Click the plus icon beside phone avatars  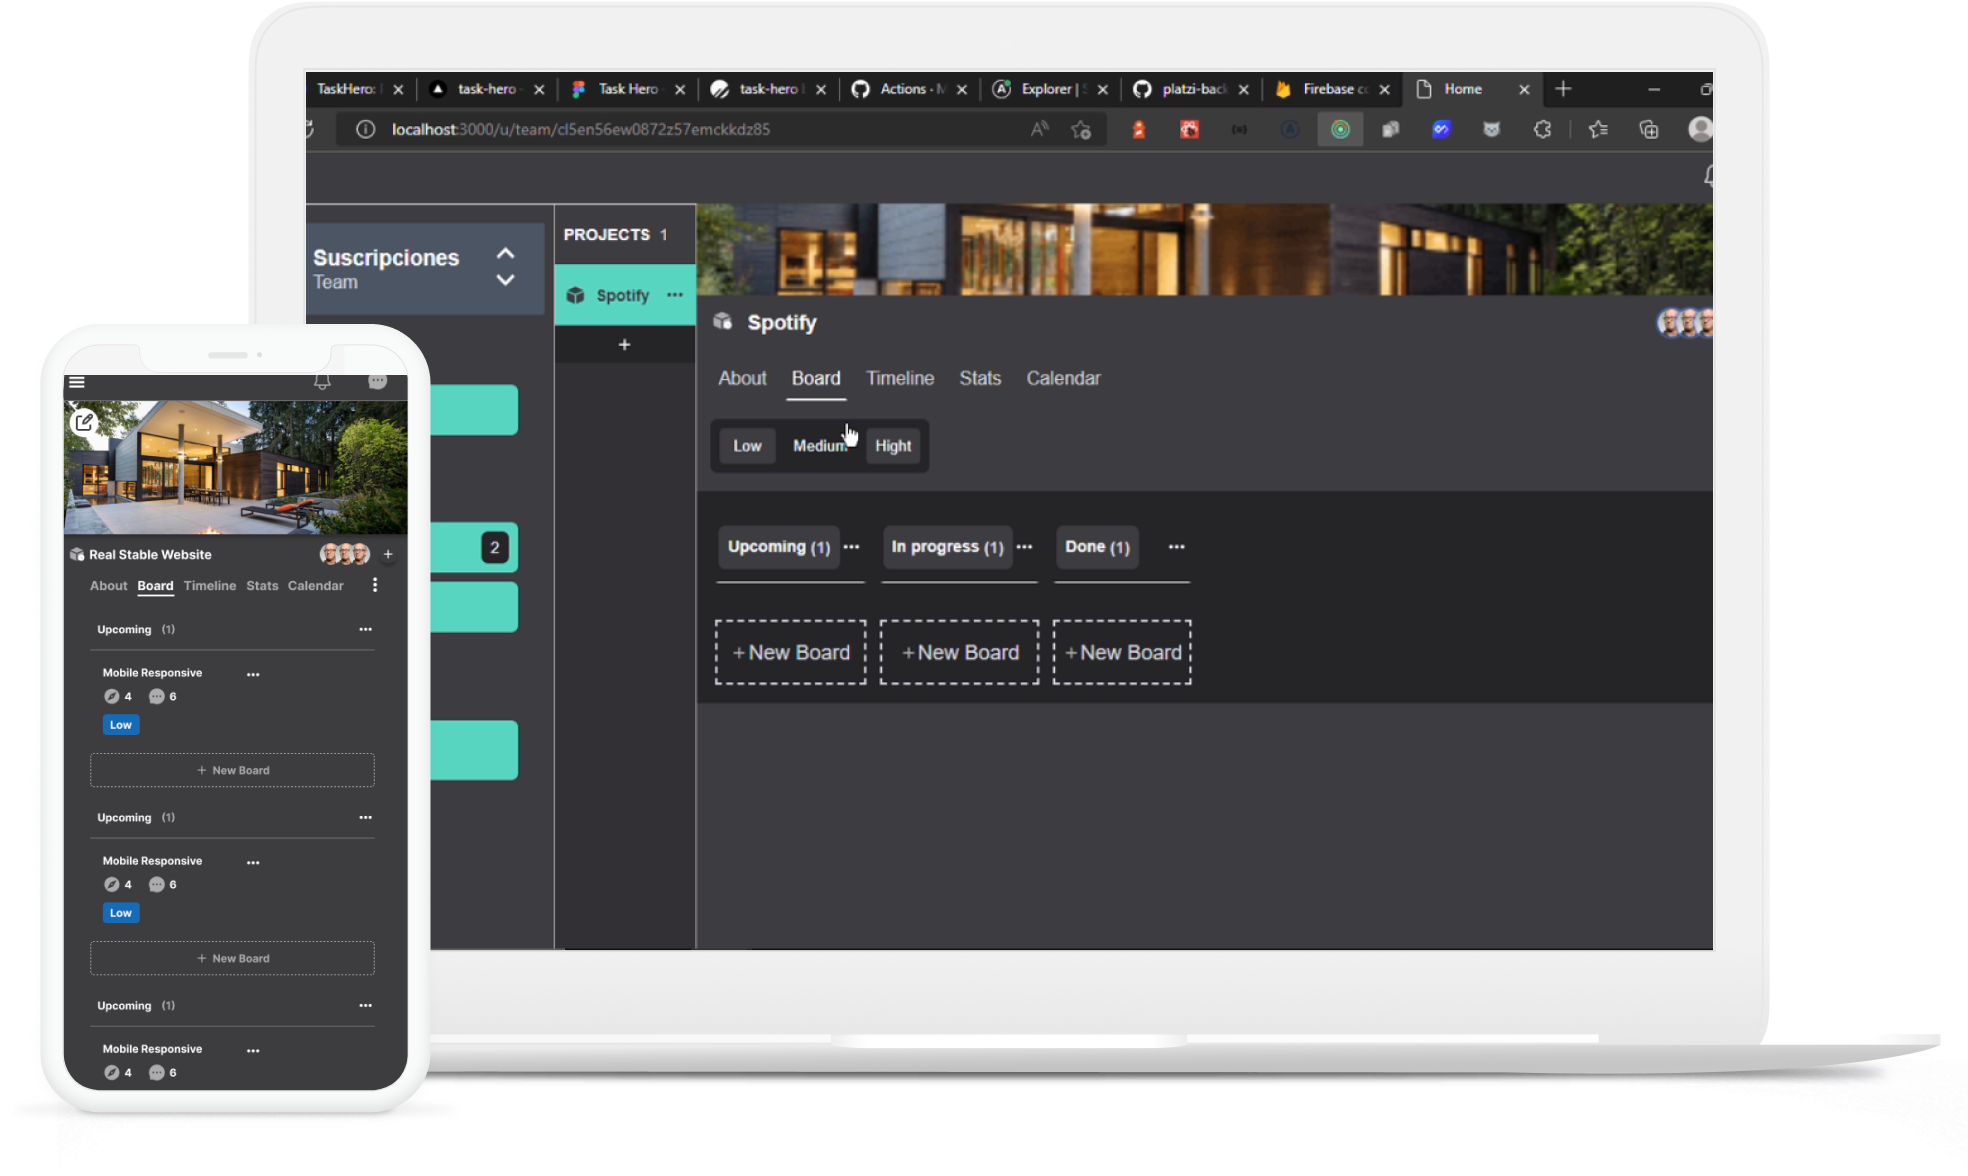[388, 554]
